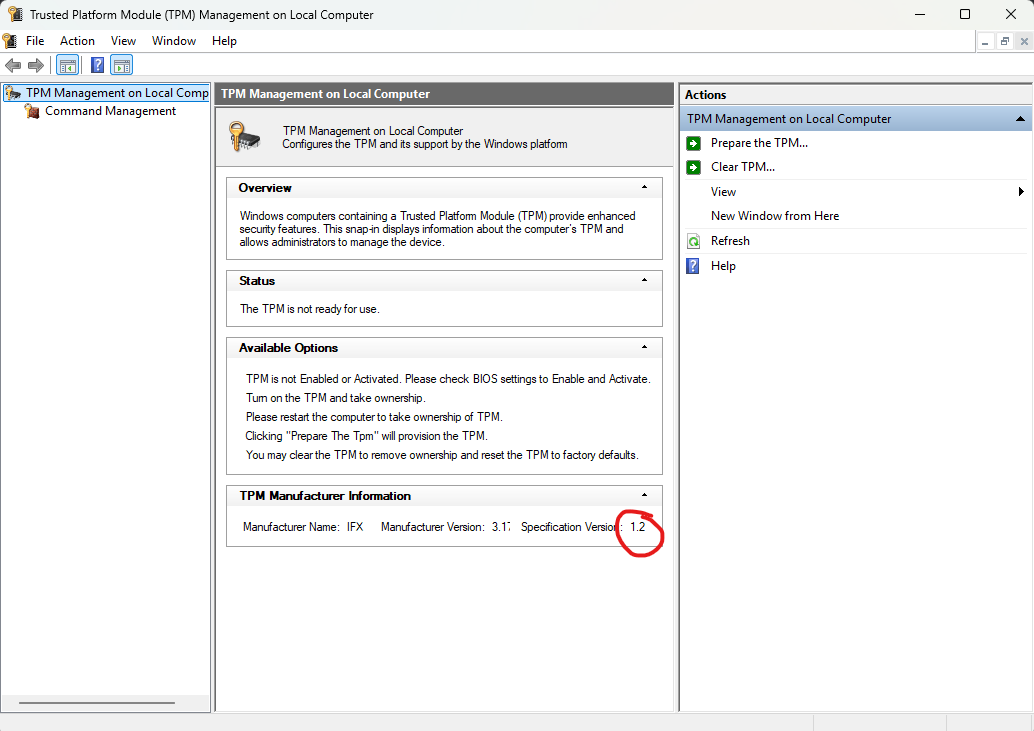Viewport: 1034px width, 731px height.
Task: Click the blue Help toolbar icon
Action: (x=98, y=65)
